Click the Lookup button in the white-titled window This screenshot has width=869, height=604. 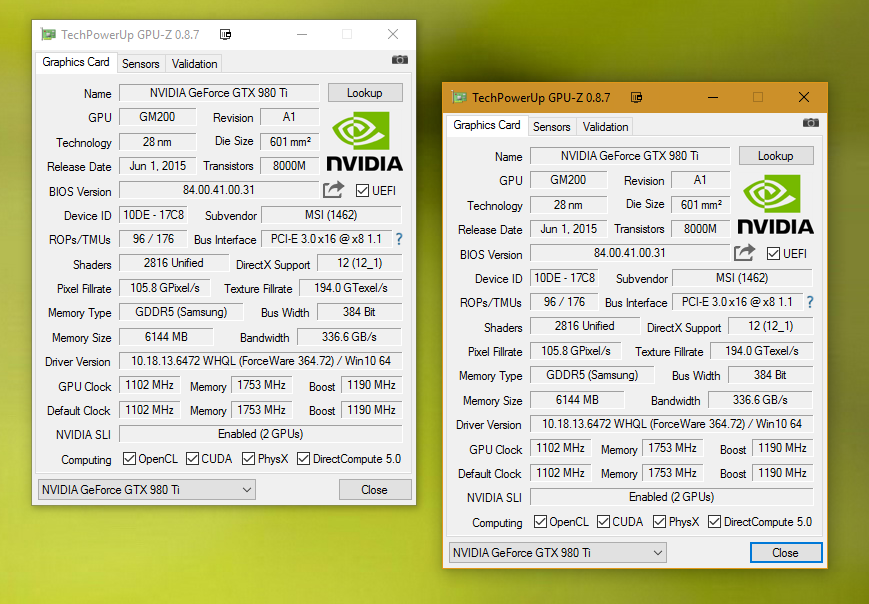tap(365, 93)
